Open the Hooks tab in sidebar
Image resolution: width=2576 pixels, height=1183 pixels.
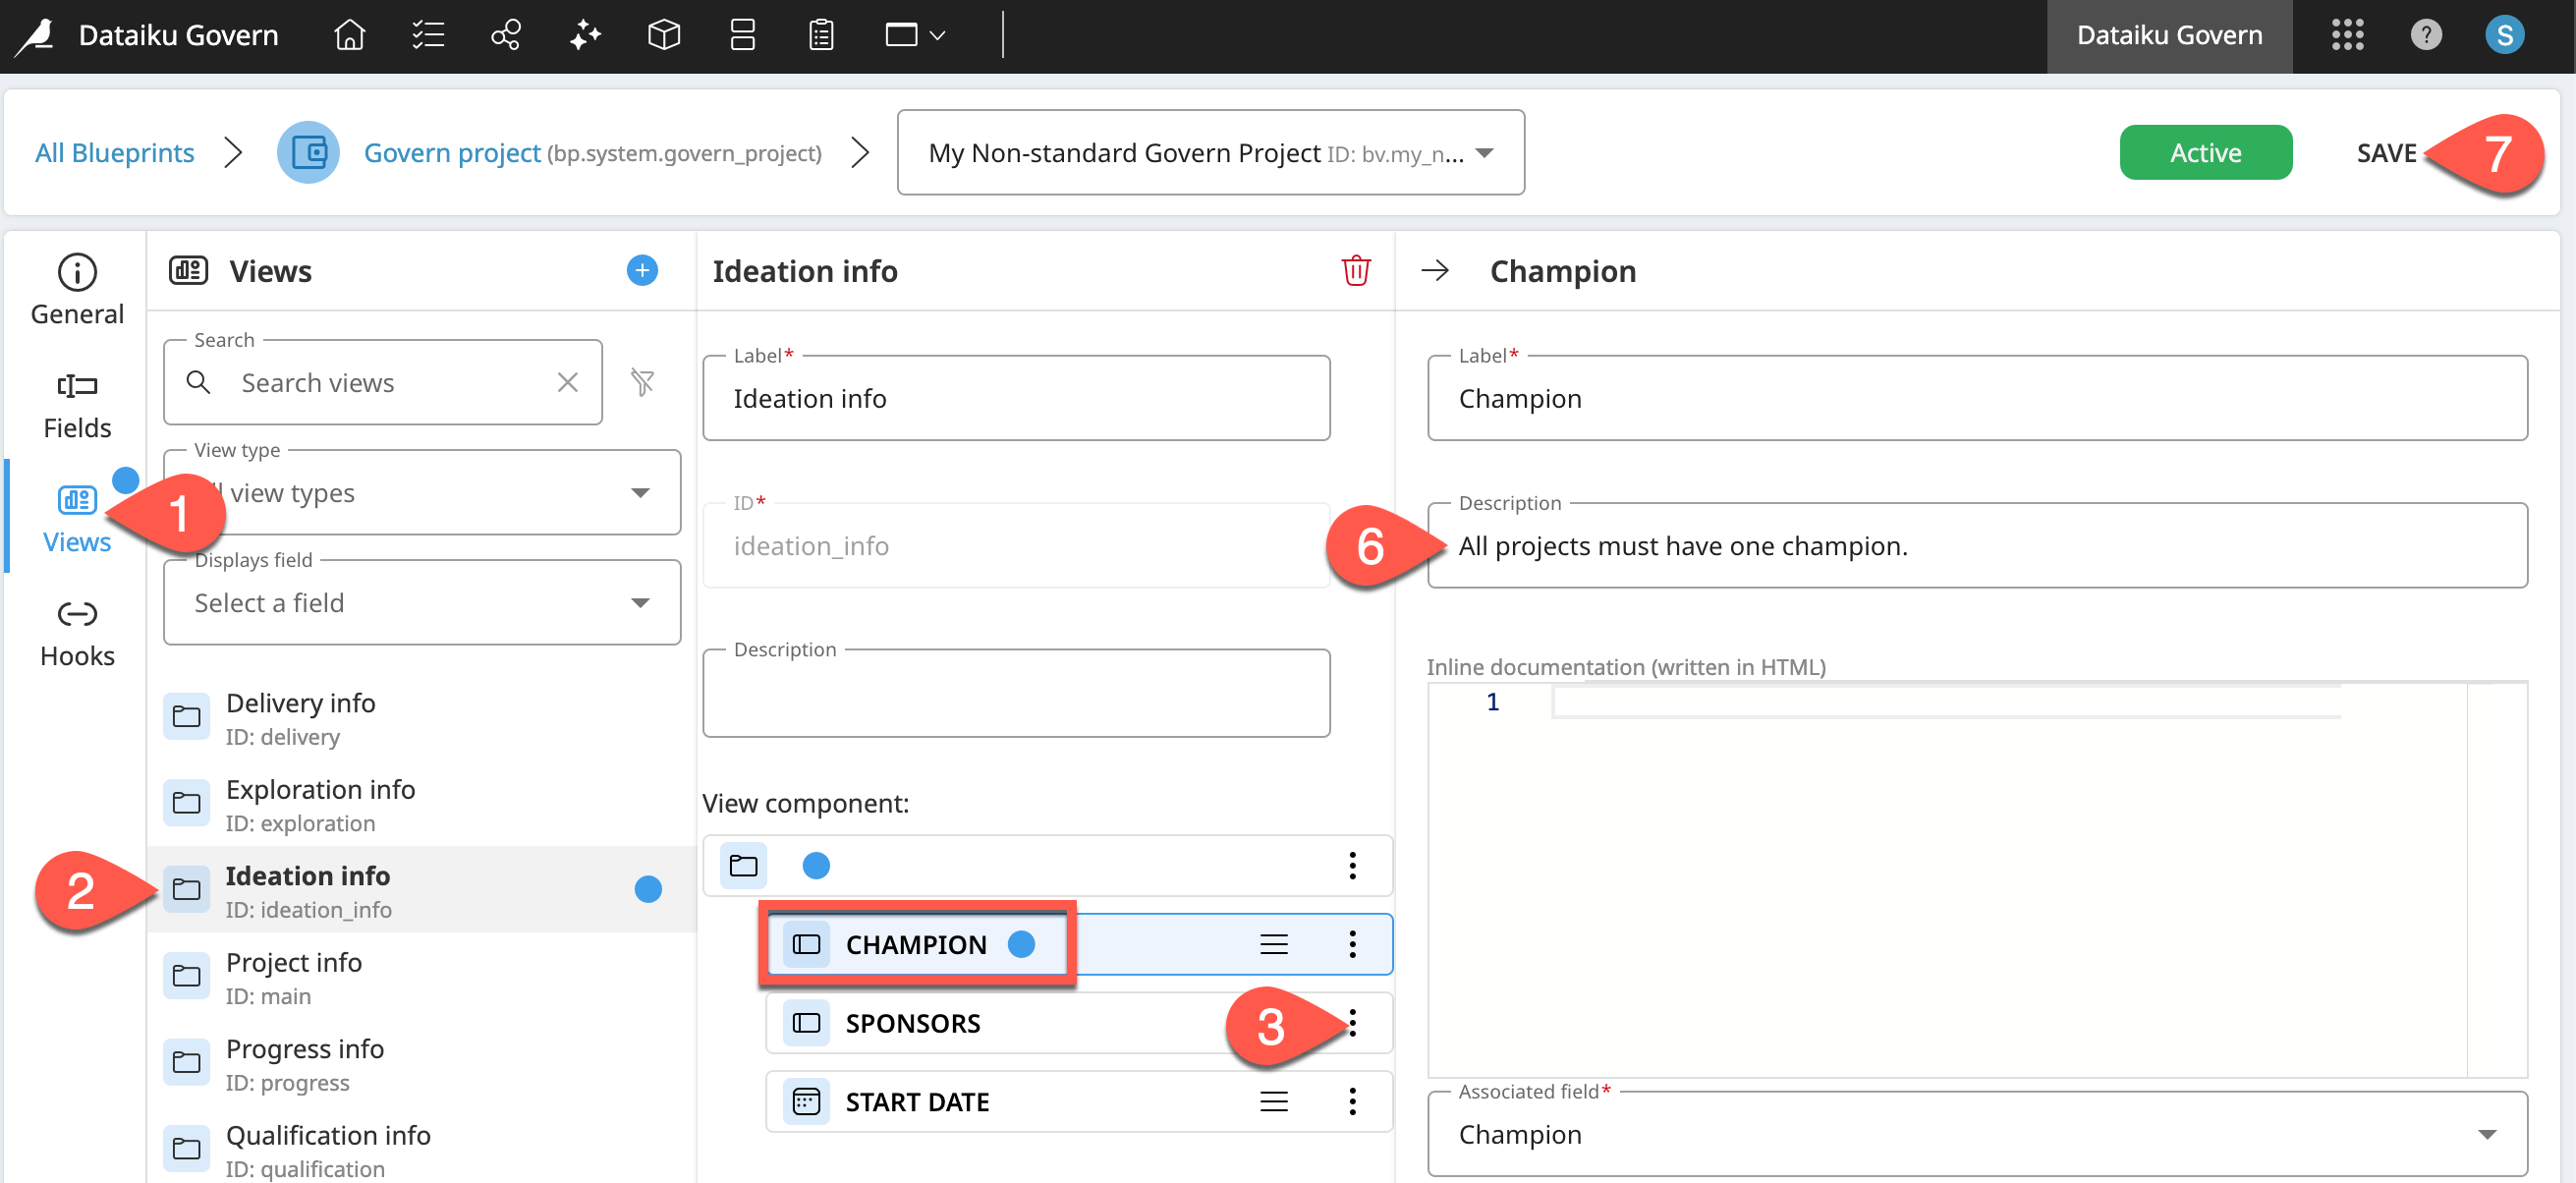77,634
